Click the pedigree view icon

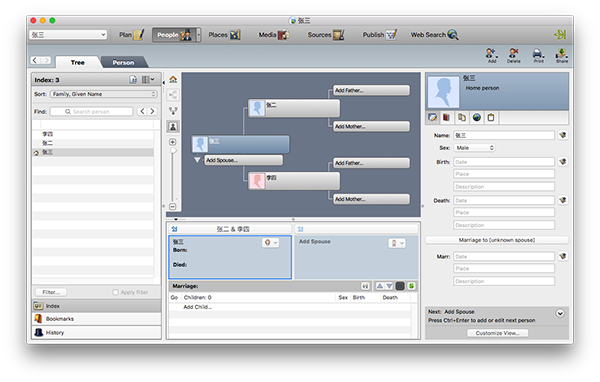173,95
